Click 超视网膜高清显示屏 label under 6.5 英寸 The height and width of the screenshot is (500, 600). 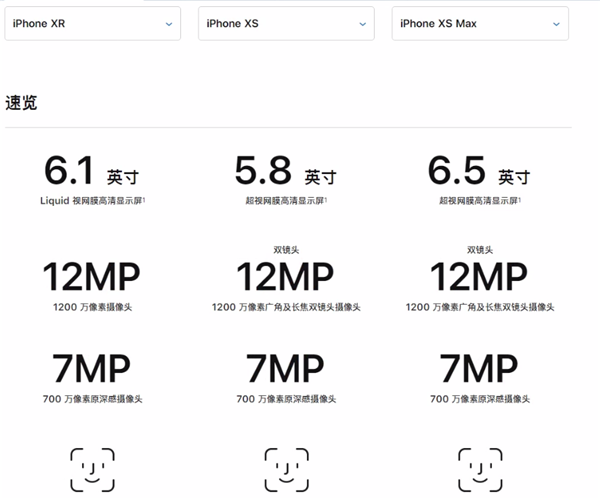coord(480,201)
